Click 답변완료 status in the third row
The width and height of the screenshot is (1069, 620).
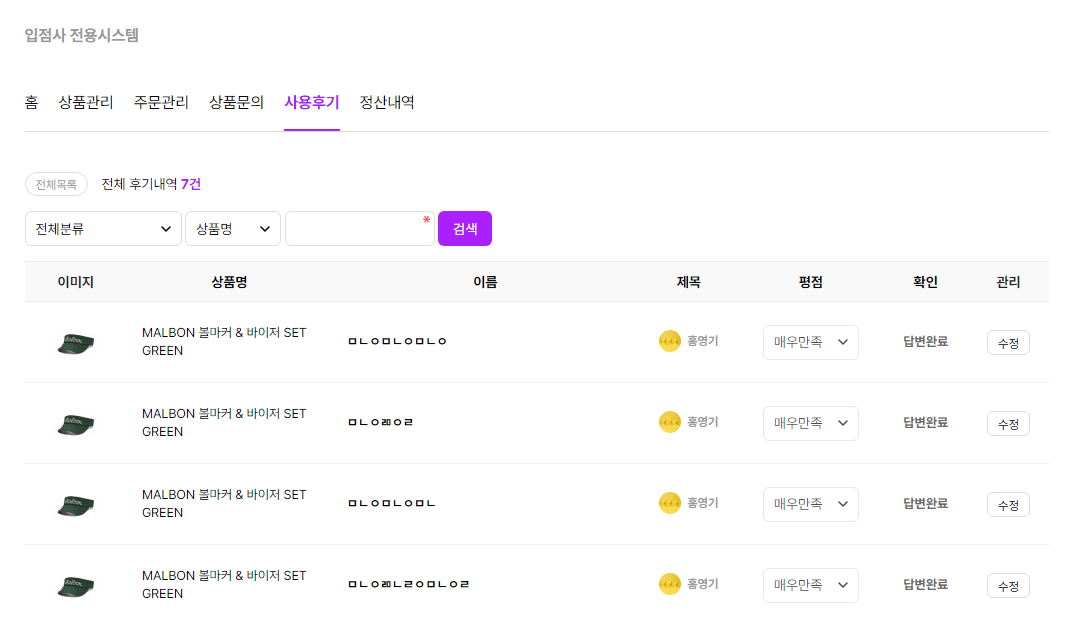point(925,503)
